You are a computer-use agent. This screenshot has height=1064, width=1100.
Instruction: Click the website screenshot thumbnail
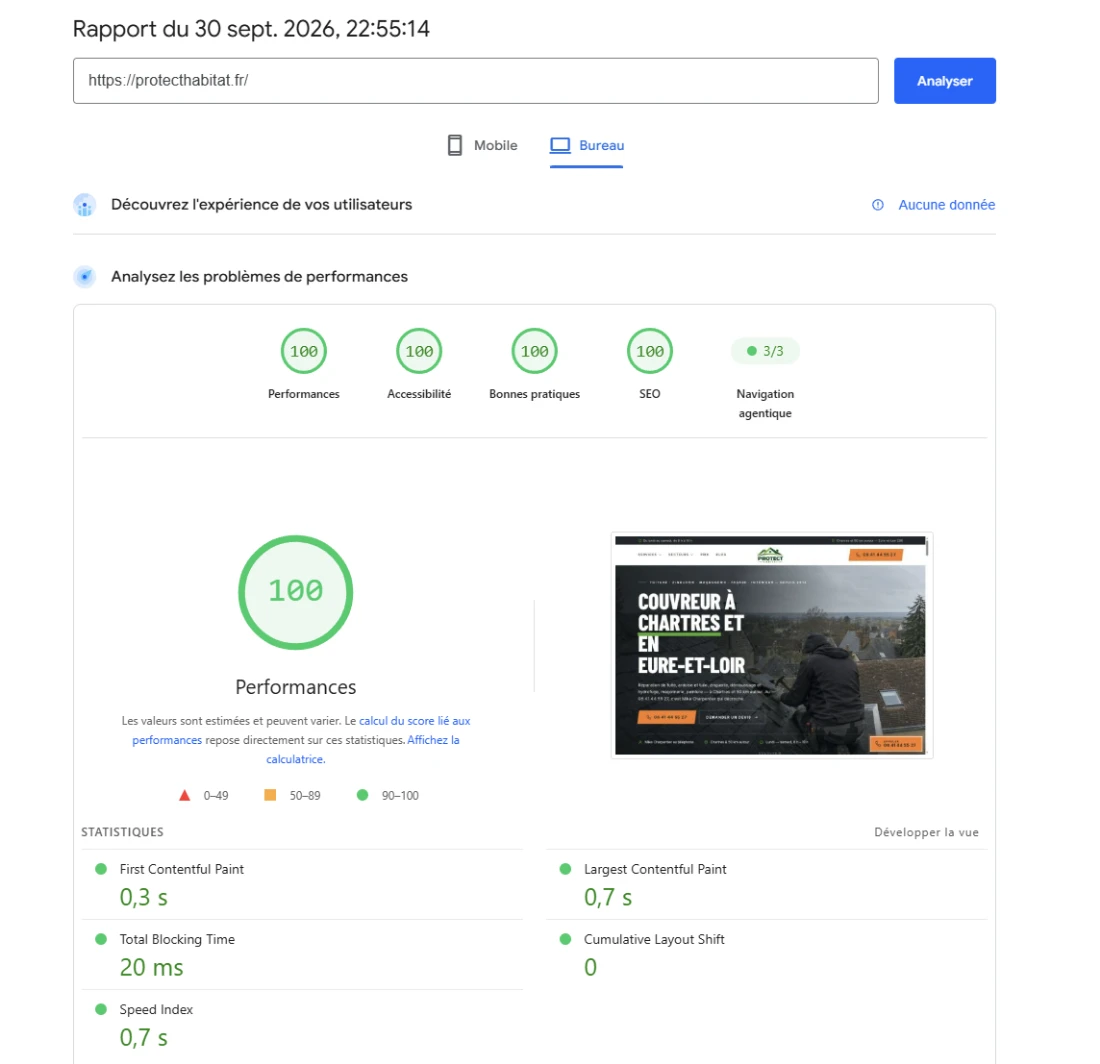pyautogui.click(x=772, y=645)
